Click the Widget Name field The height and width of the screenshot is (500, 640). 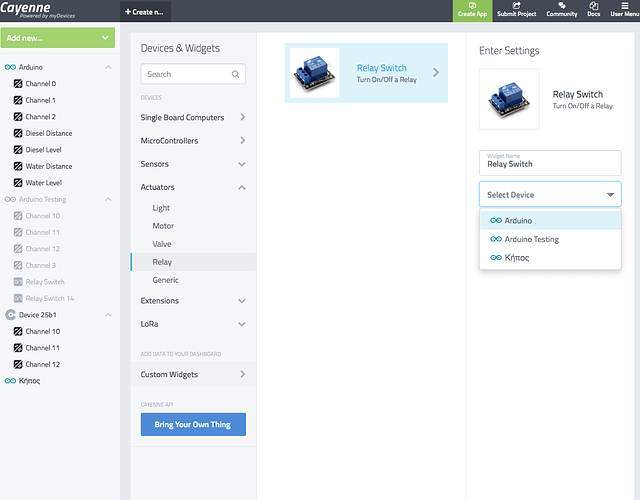tap(550, 163)
